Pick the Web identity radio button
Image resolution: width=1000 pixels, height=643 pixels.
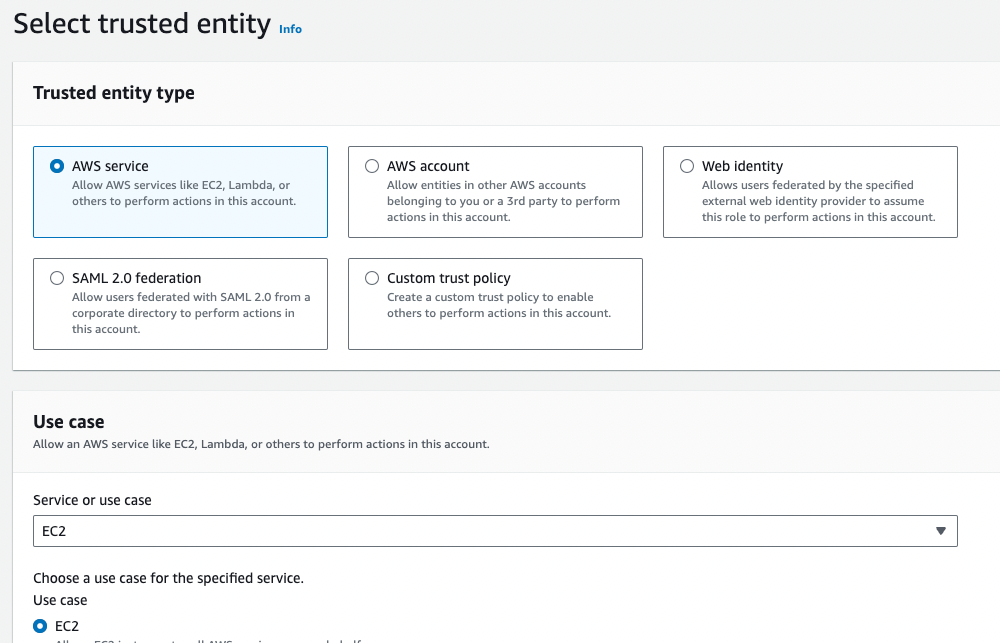click(687, 166)
